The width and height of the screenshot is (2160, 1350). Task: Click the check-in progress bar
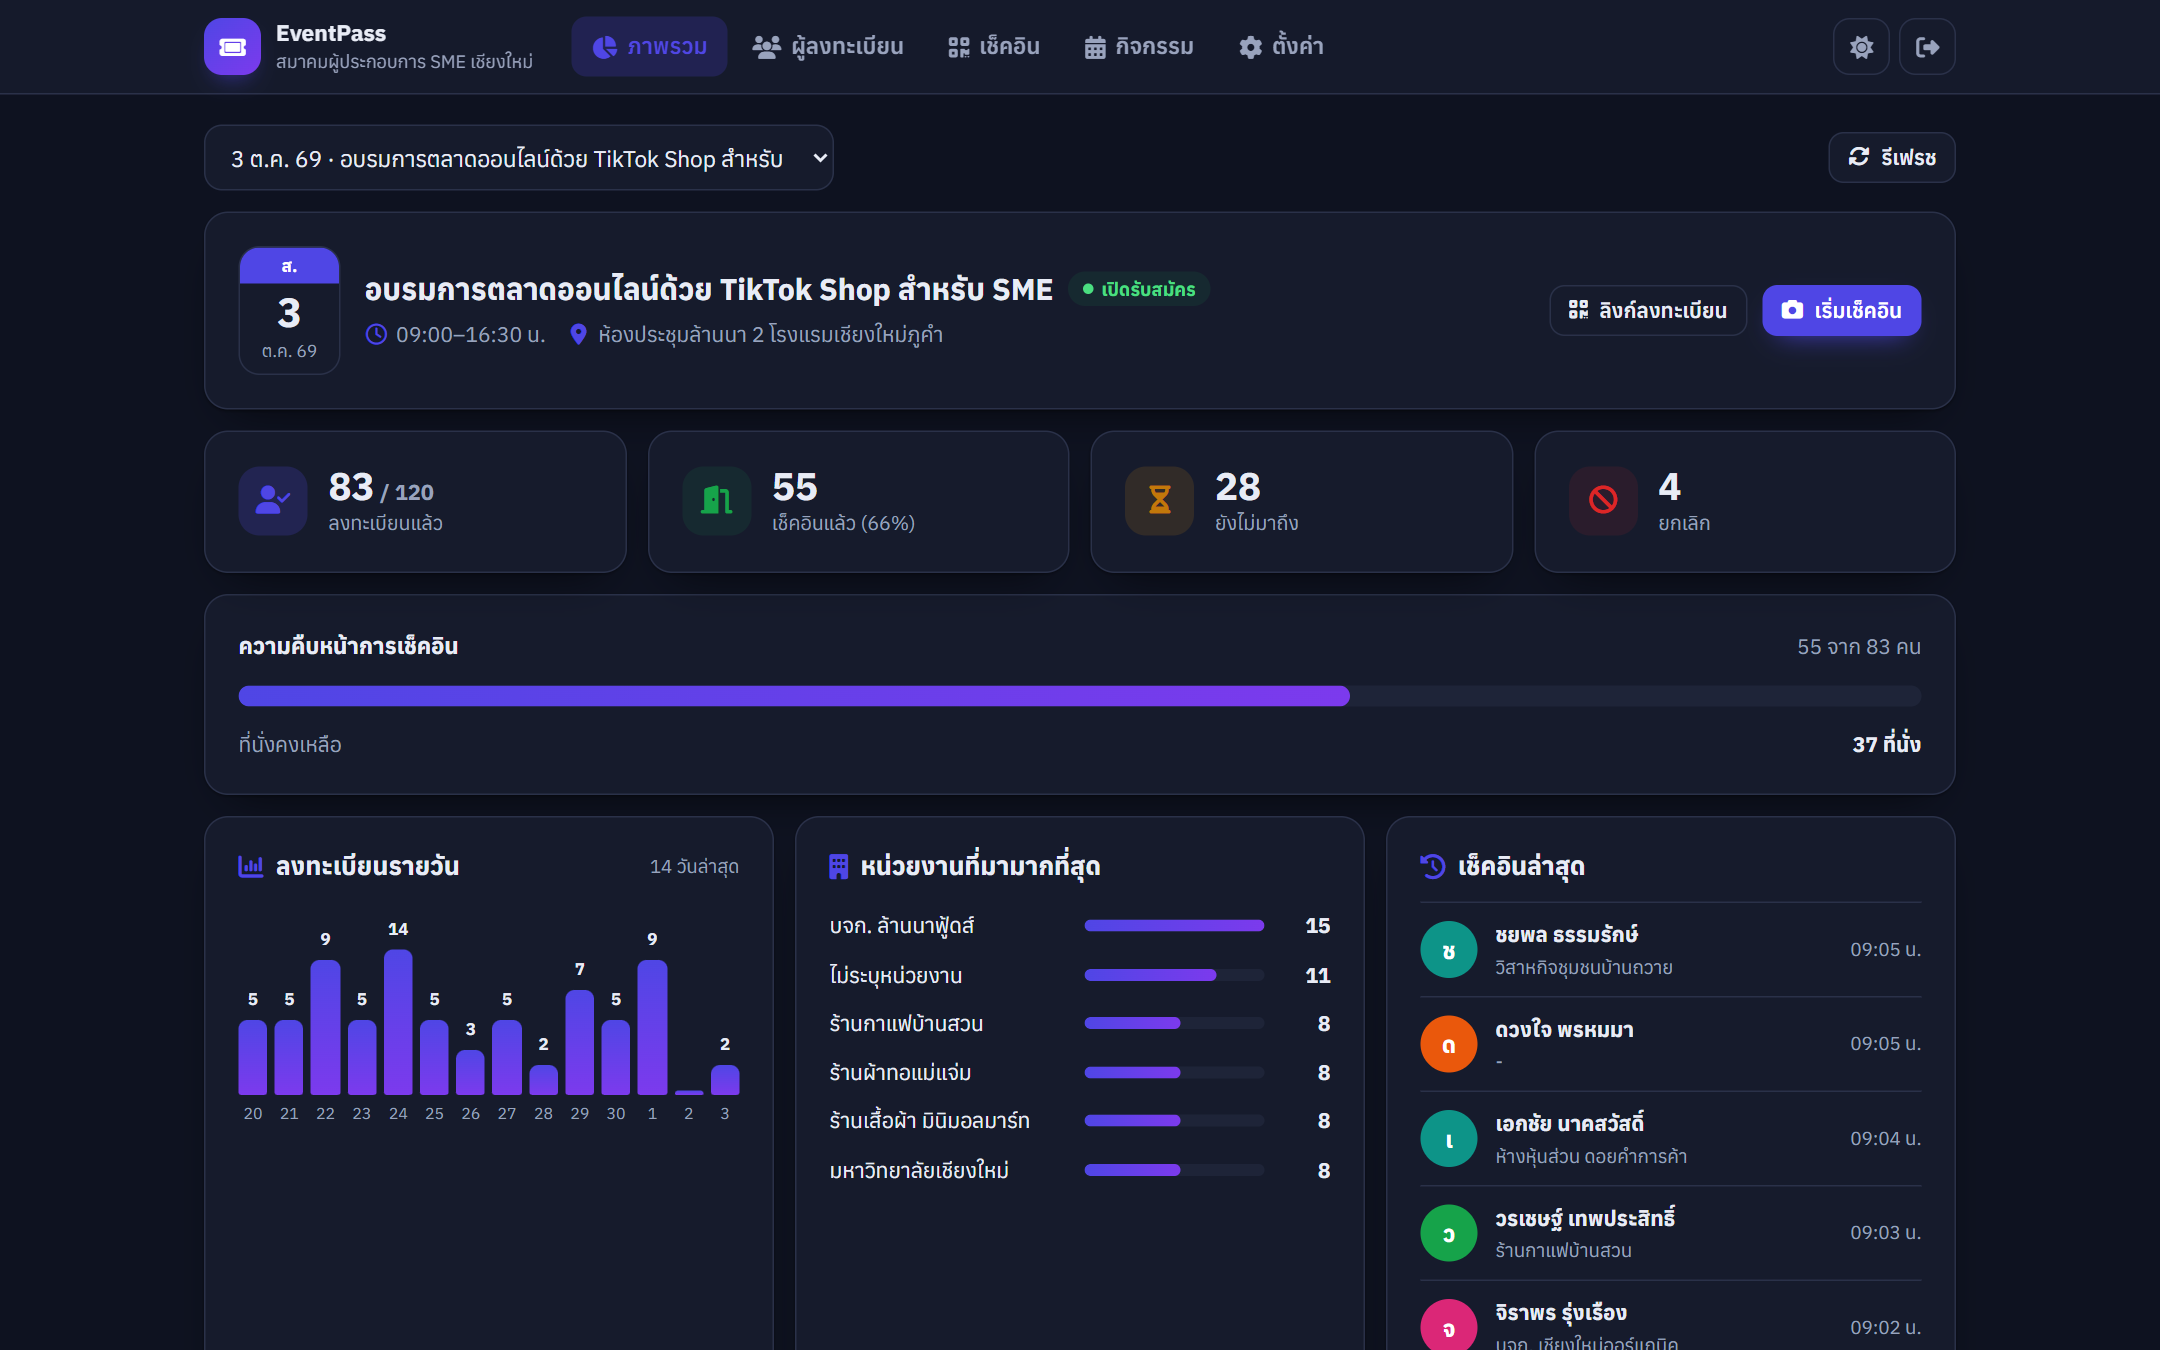[1079, 696]
